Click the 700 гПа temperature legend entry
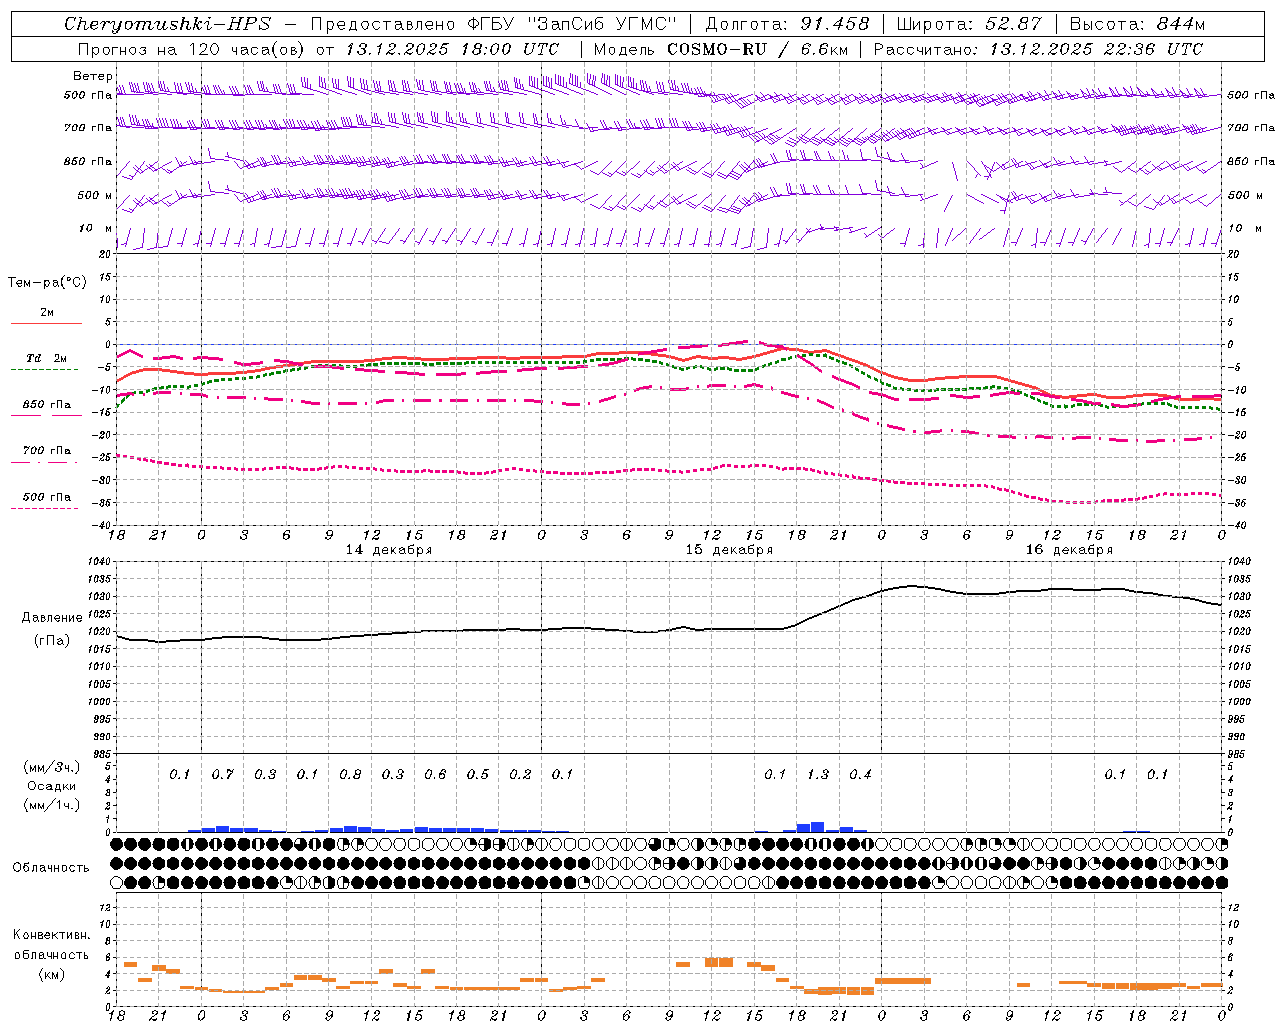Image resolution: width=1280 pixels, height=1024 pixels. click(x=47, y=451)
